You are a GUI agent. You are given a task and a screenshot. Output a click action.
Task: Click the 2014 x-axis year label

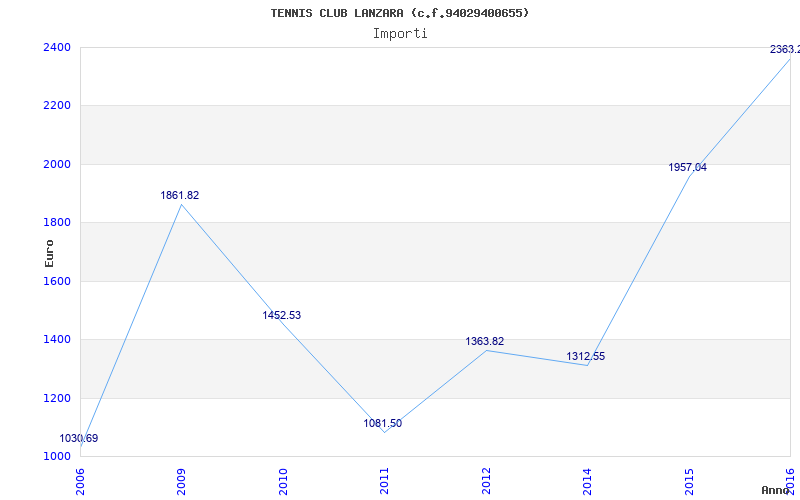587,481
